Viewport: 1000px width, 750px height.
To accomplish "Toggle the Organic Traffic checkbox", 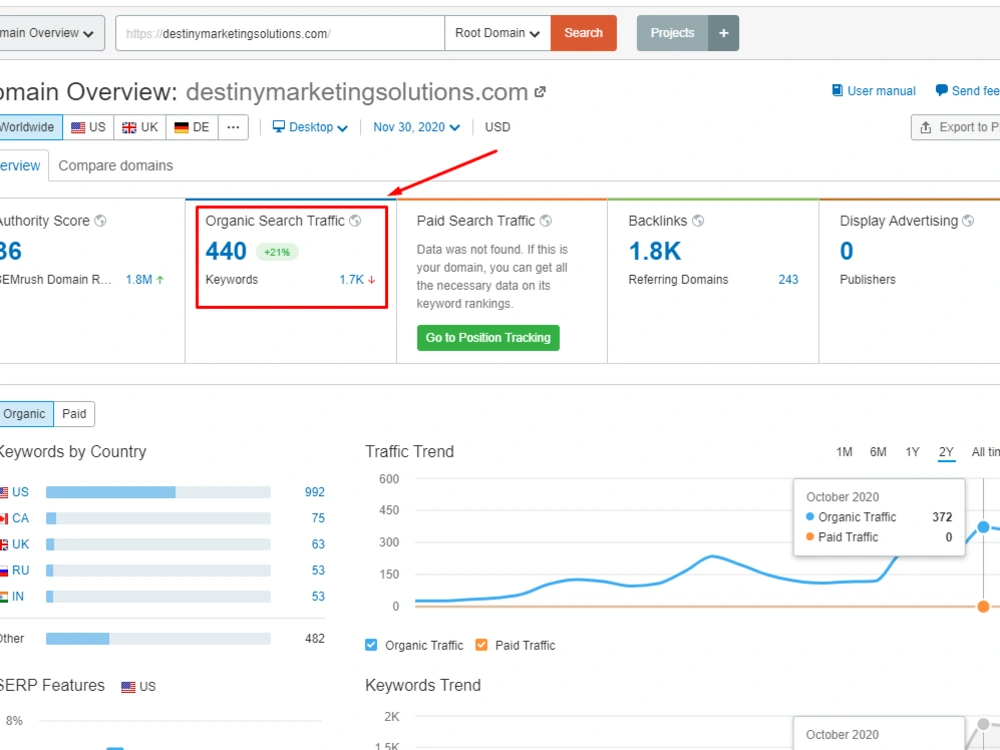I will tap(371, 645).
